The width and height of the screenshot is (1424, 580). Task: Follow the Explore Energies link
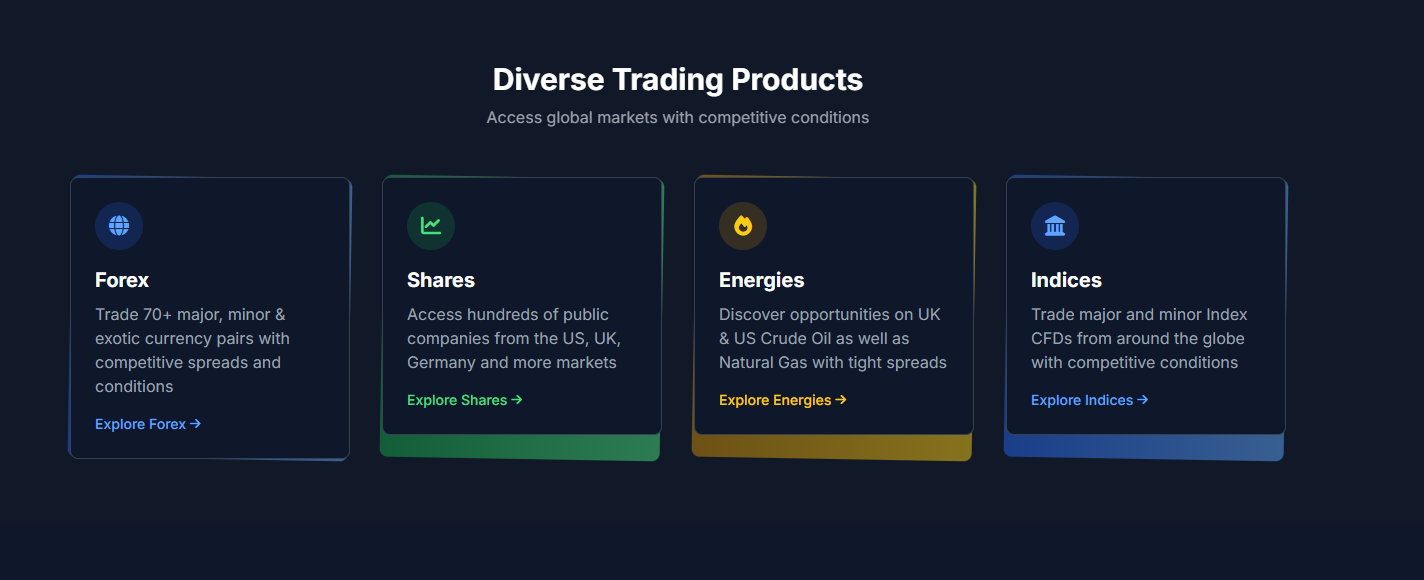pos(775,400)
